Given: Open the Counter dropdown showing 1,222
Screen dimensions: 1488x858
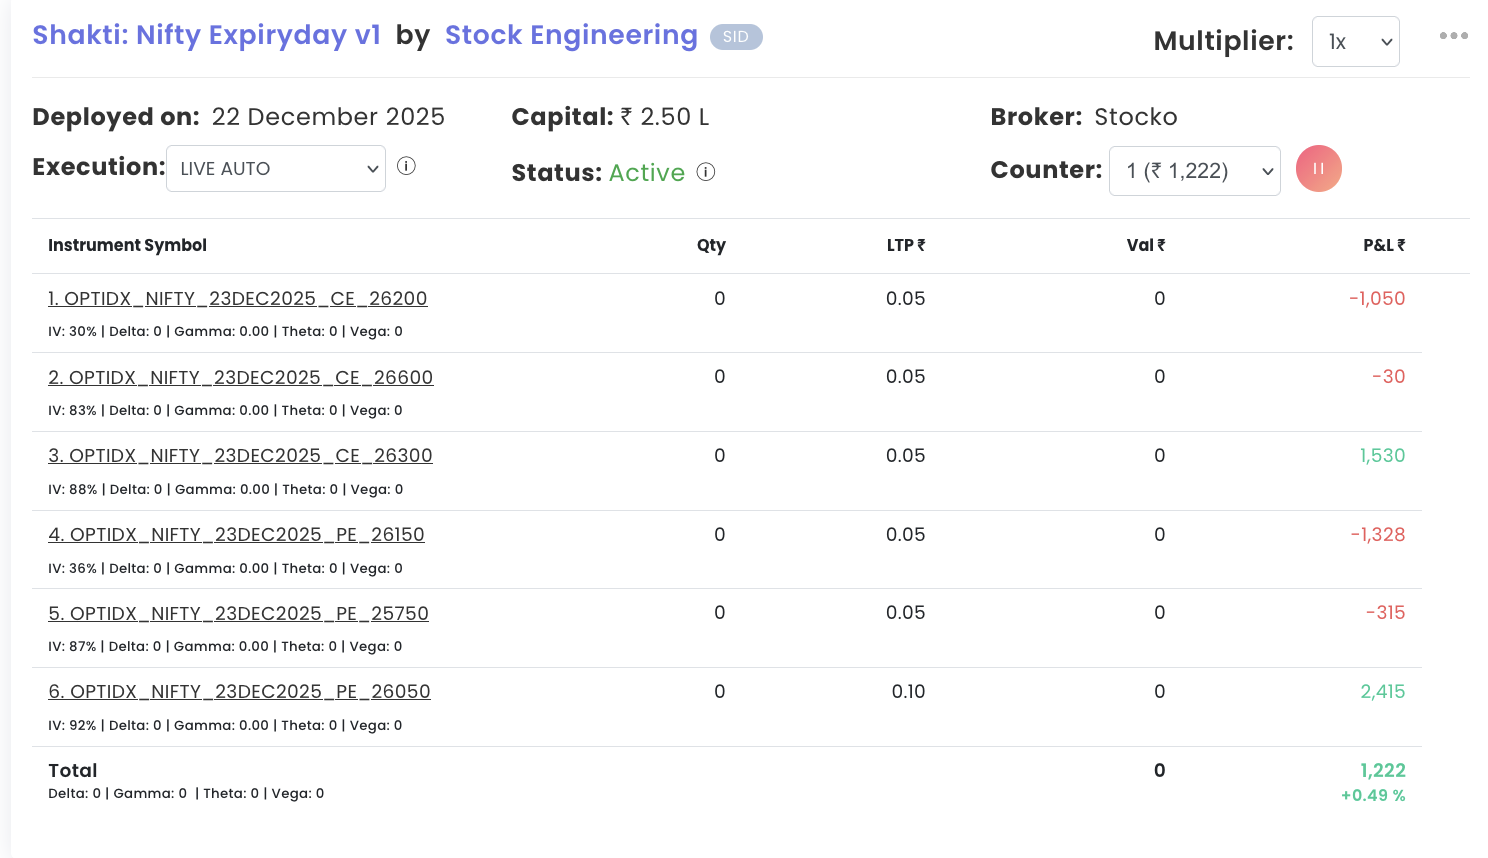Looking at the screenshot, I should [x=1194, y=171].
